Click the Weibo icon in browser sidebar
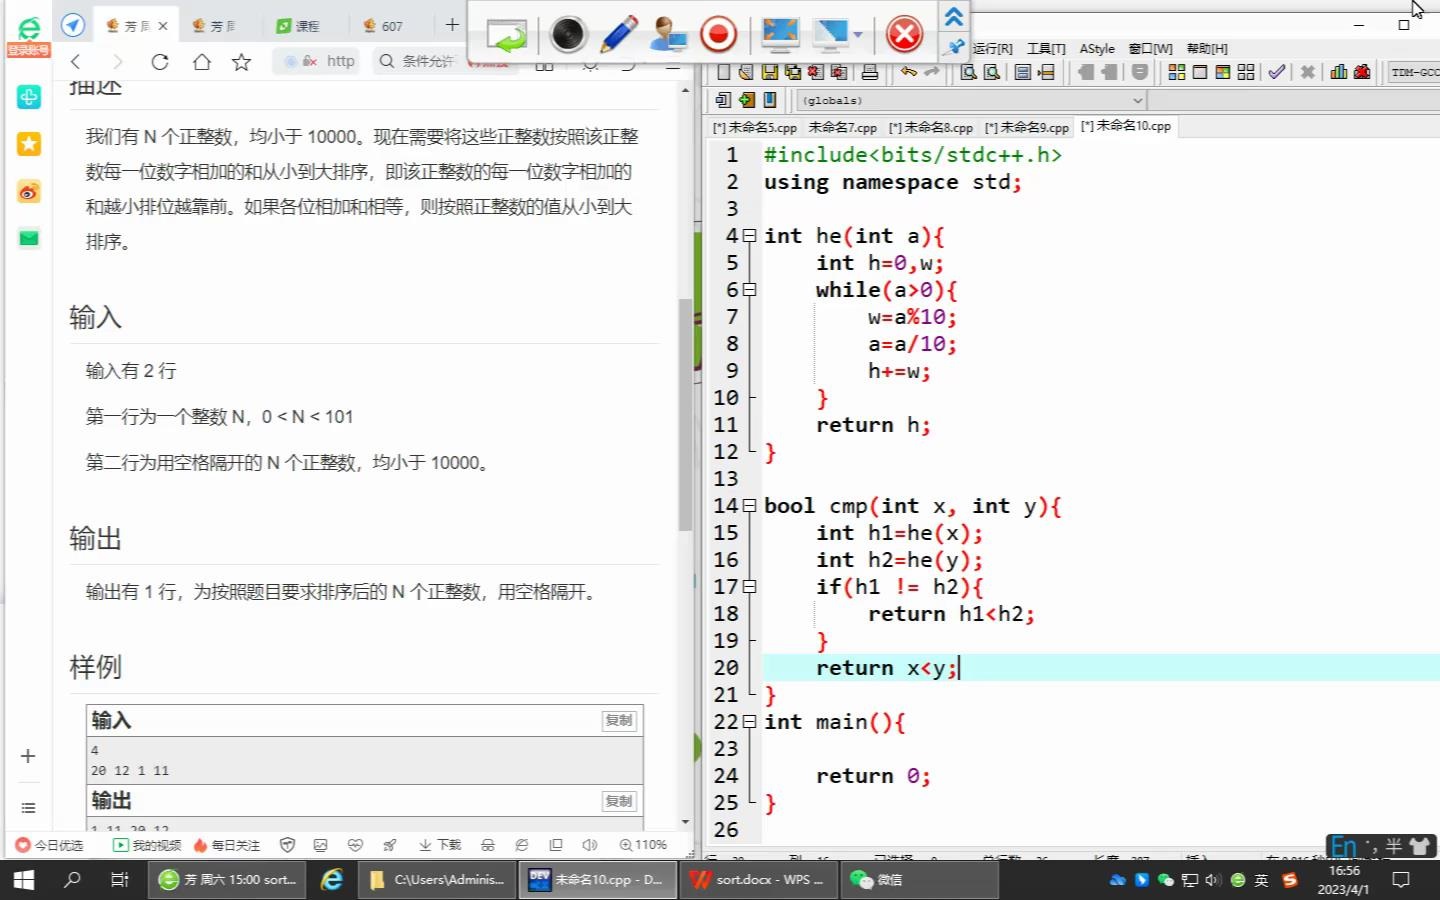The width and height of the screenshot is (1440, 900). click(x=29, y=191)
